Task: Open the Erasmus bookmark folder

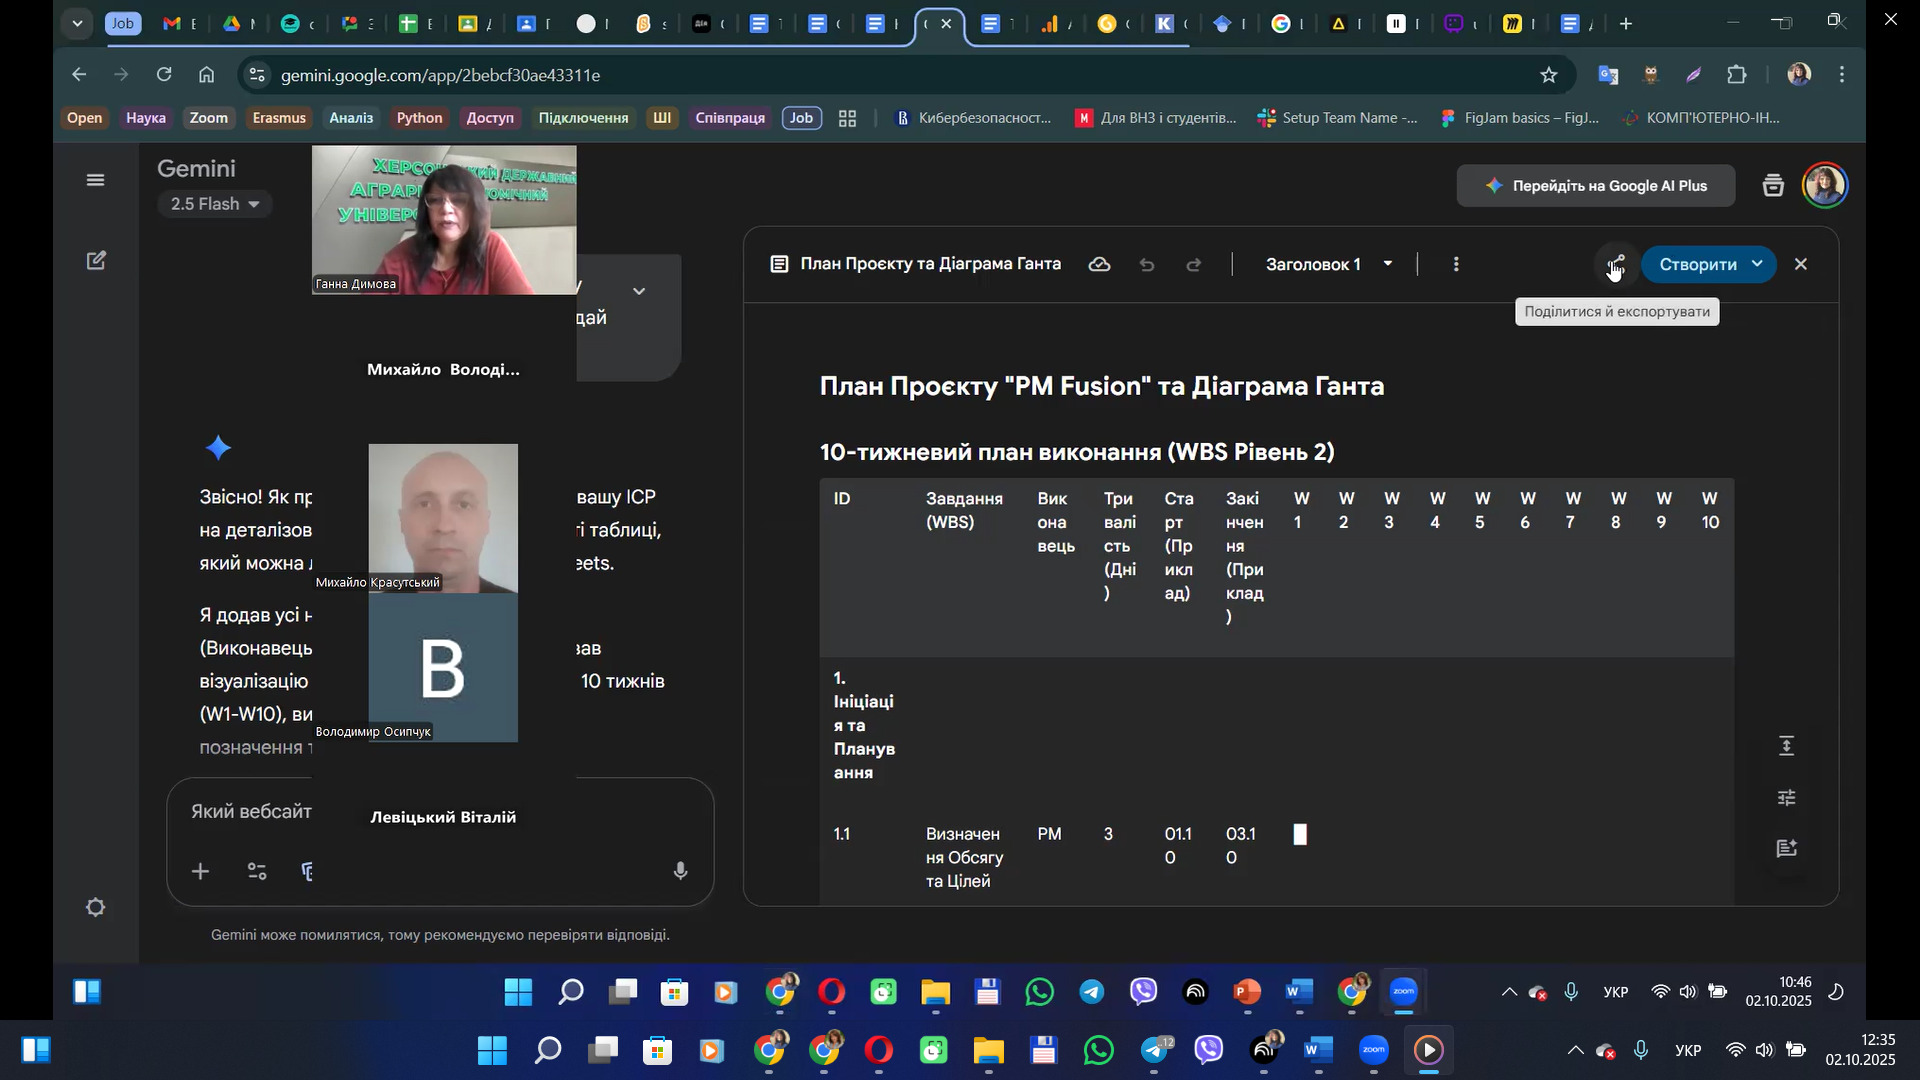Action: [x=279, y=118]
